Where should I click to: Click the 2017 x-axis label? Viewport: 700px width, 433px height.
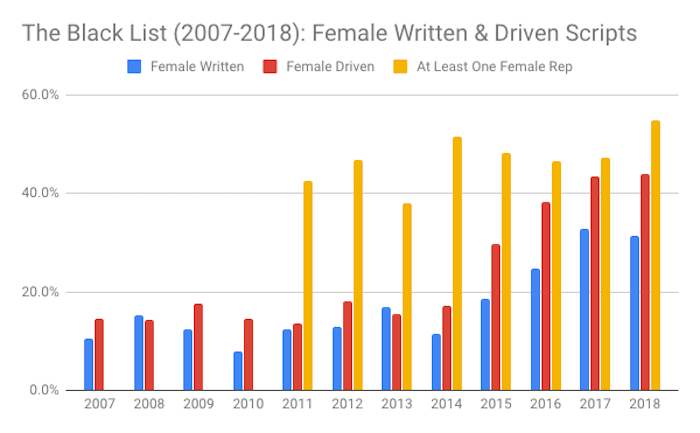coord(595,404)
